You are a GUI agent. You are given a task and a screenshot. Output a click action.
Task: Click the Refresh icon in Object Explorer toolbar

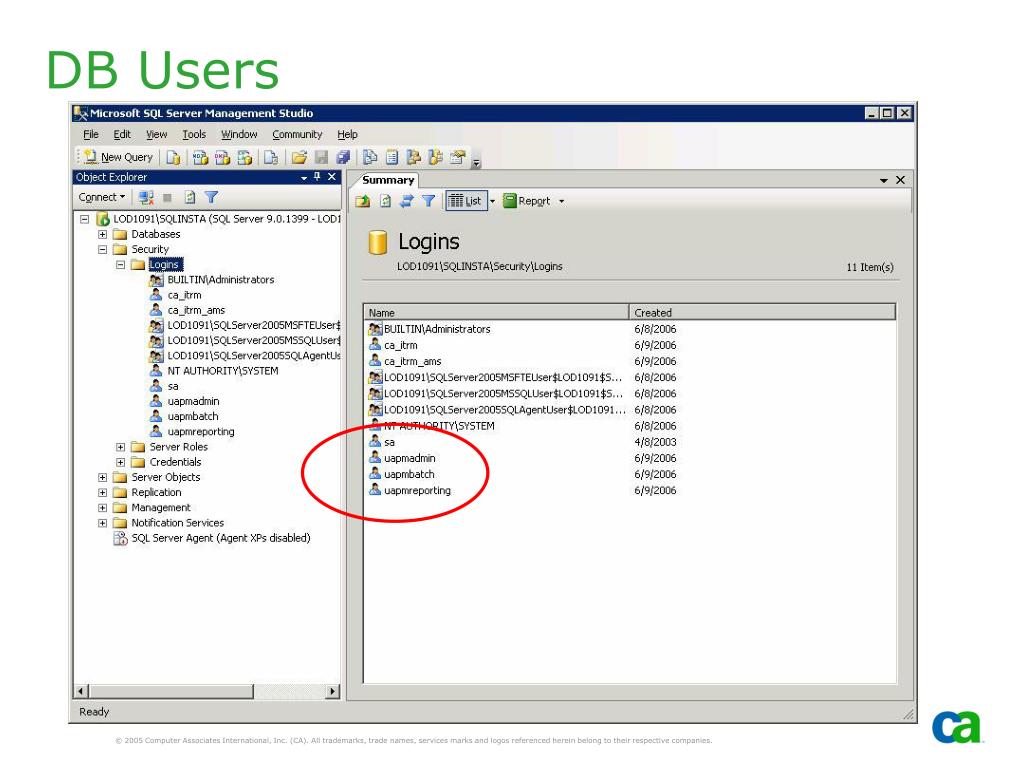click(x=189, y=198)
